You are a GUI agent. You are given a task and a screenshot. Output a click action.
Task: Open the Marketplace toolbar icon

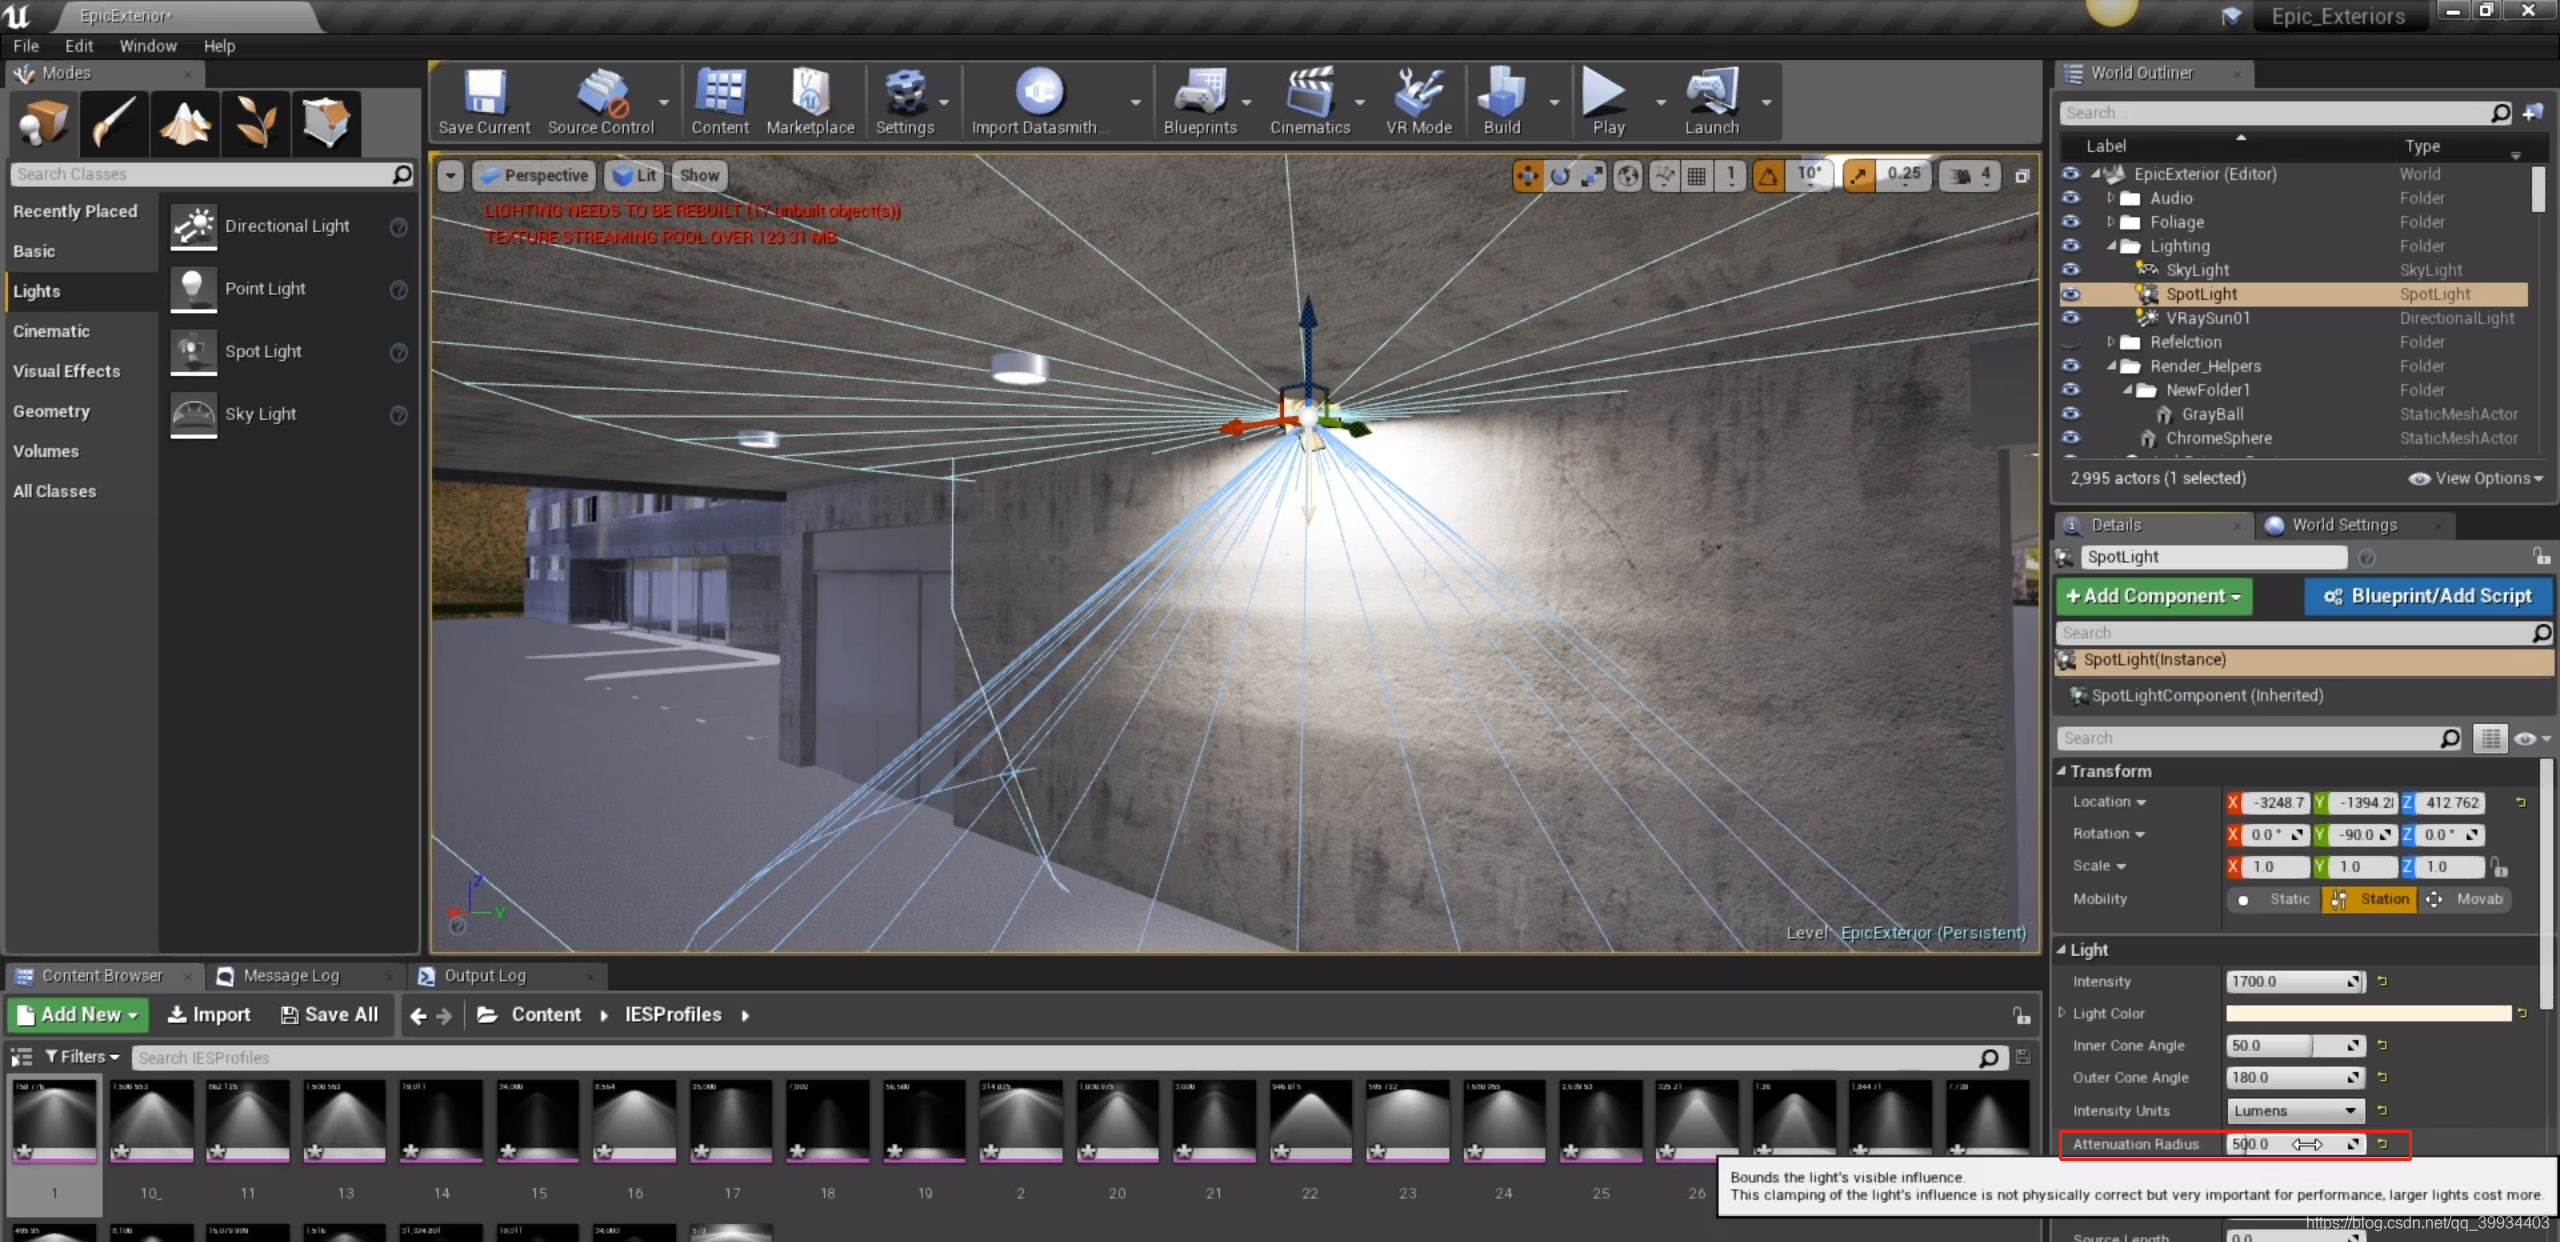(x=810, y=101)
